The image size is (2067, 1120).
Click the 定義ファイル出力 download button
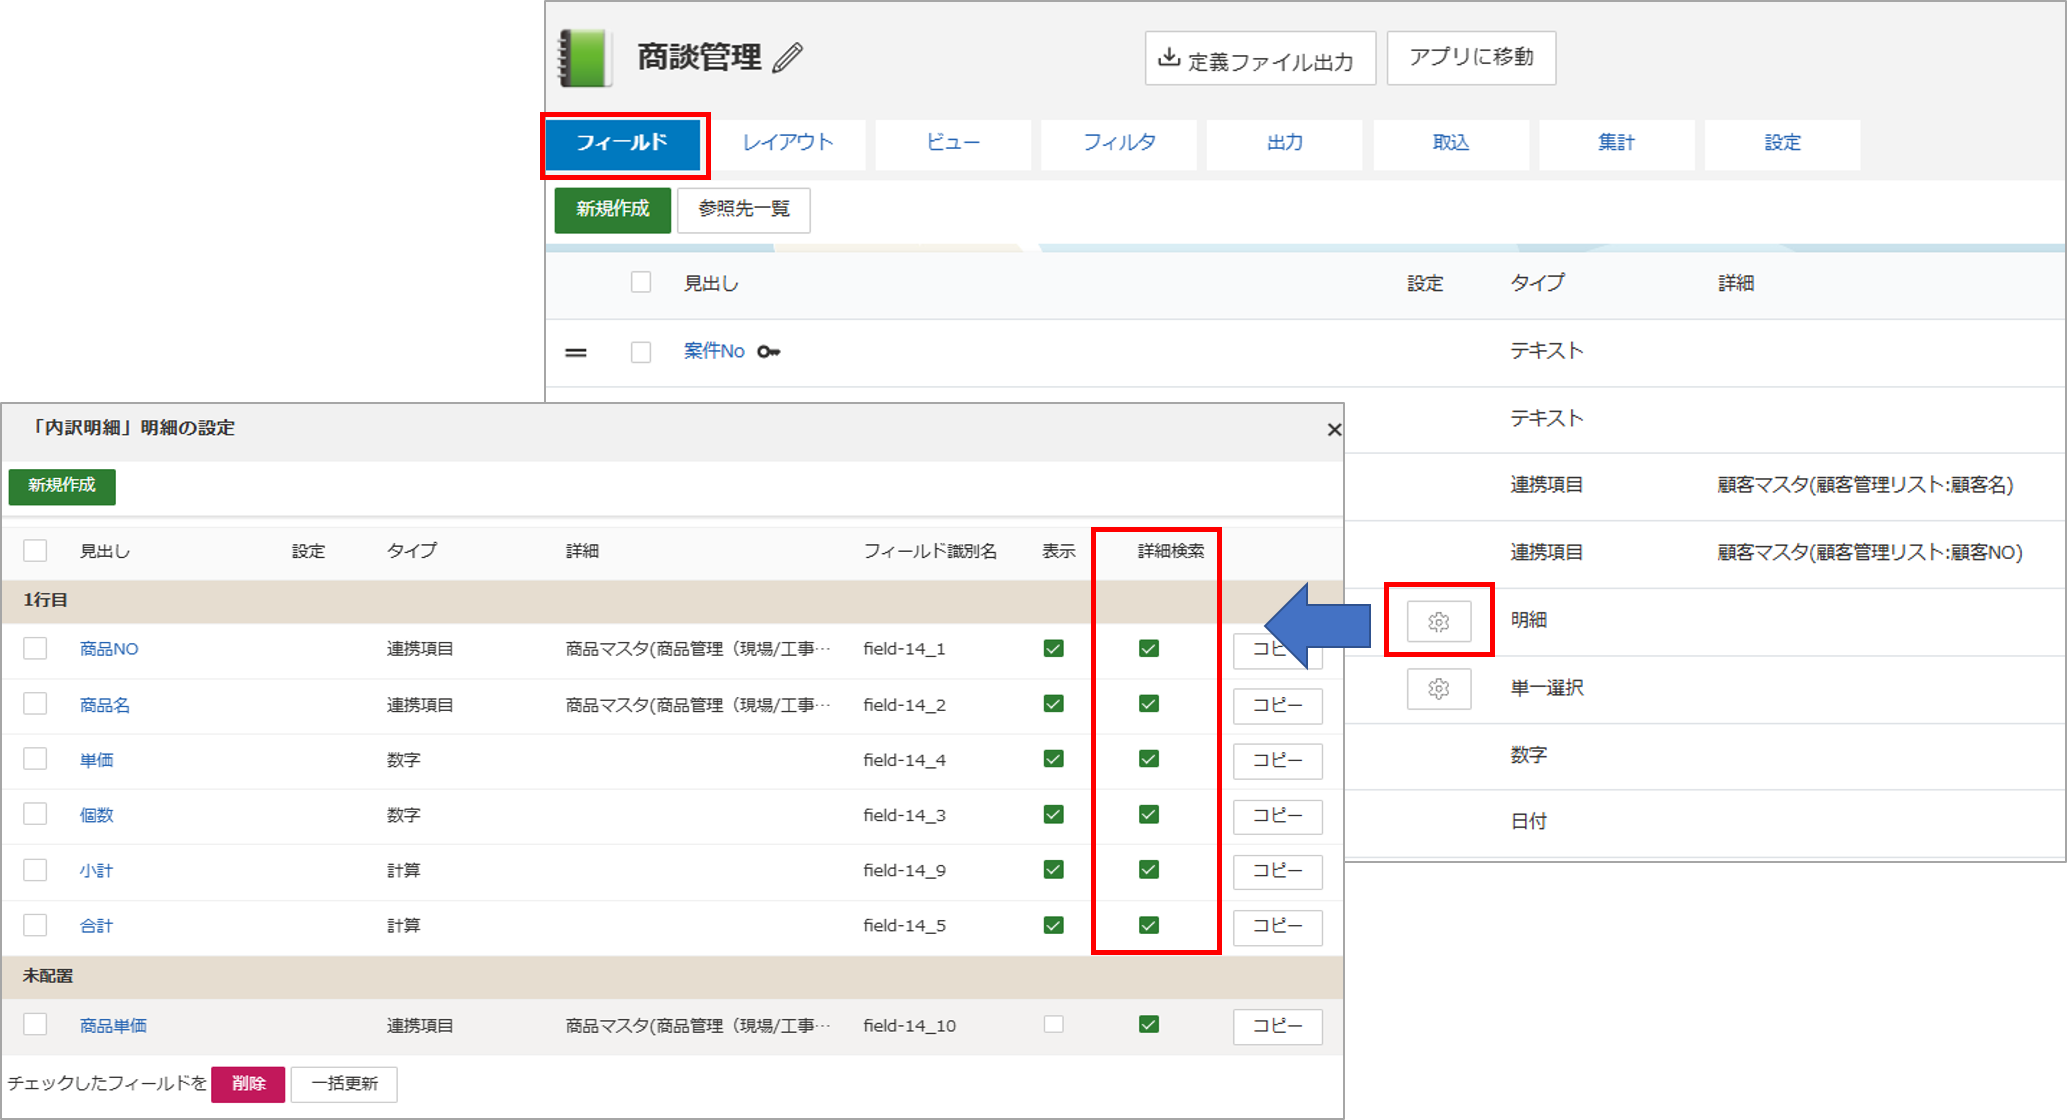pos(1259,59)
